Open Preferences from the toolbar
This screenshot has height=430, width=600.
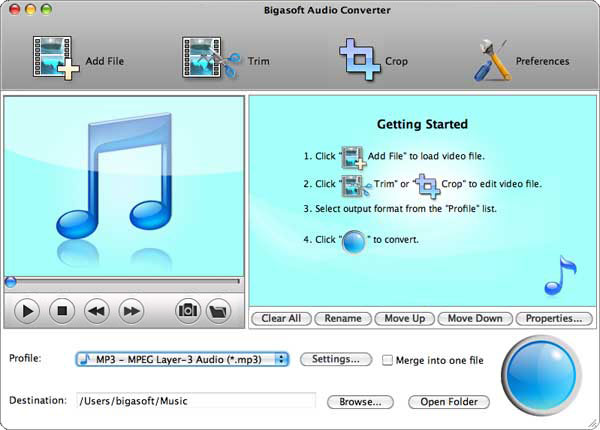tap(492, 60)
